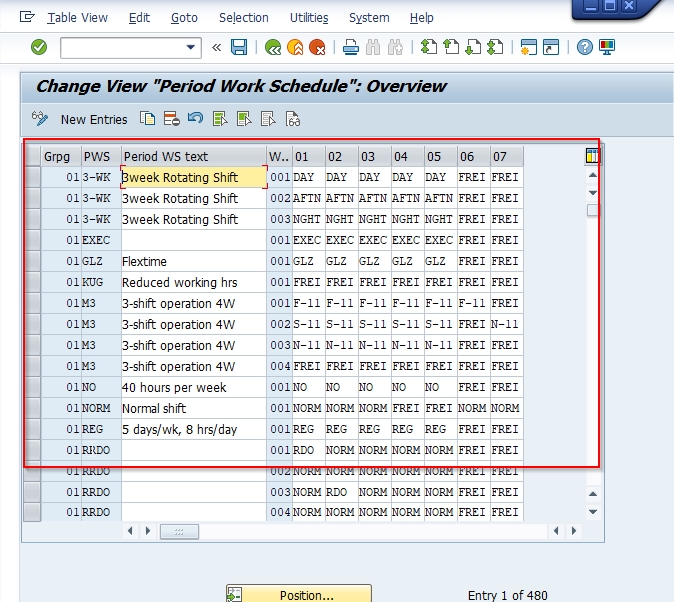This screenshot has width=674, height=602.
Task: Click vertical scrollbar down arrow
Action: coord(593,511)
